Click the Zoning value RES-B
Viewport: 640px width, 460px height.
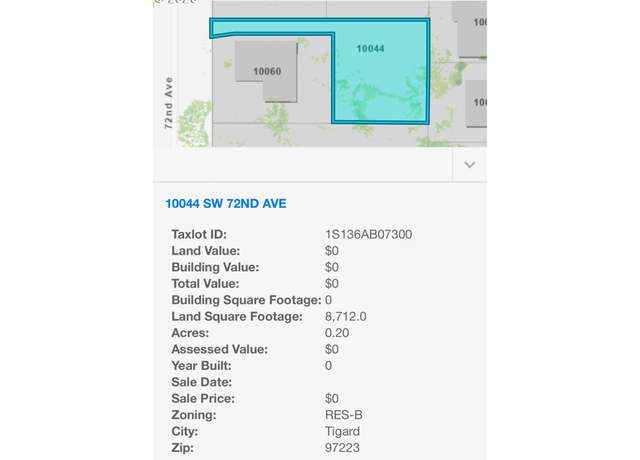[344, 415]
